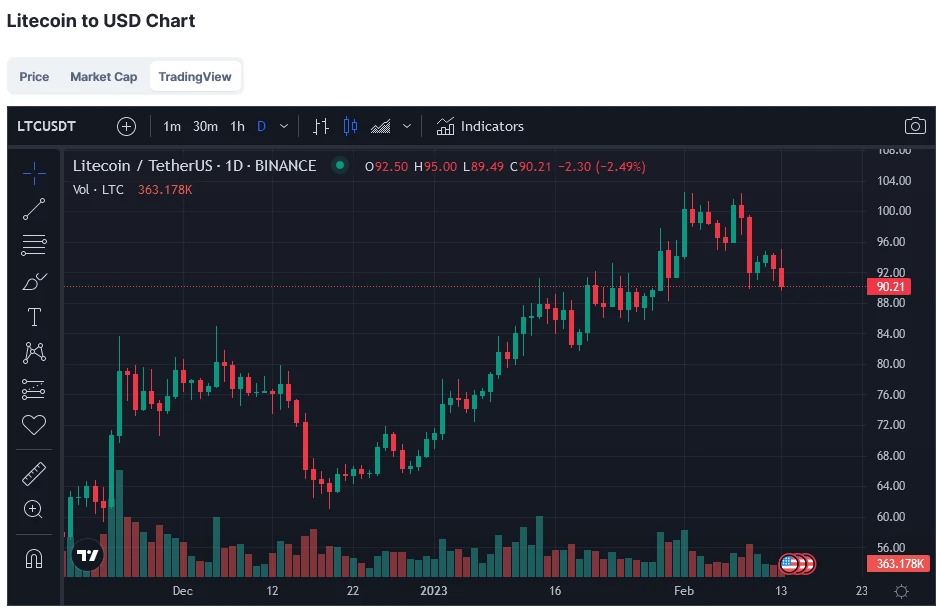This screenshot has height=608, width=936.
Task: Take a chart snapshot with camera icon
Action: 914,126
